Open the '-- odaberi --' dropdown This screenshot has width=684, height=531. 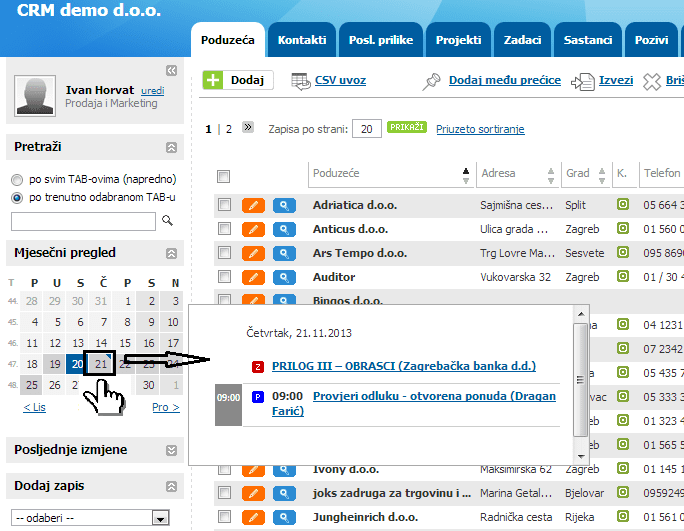88,518
